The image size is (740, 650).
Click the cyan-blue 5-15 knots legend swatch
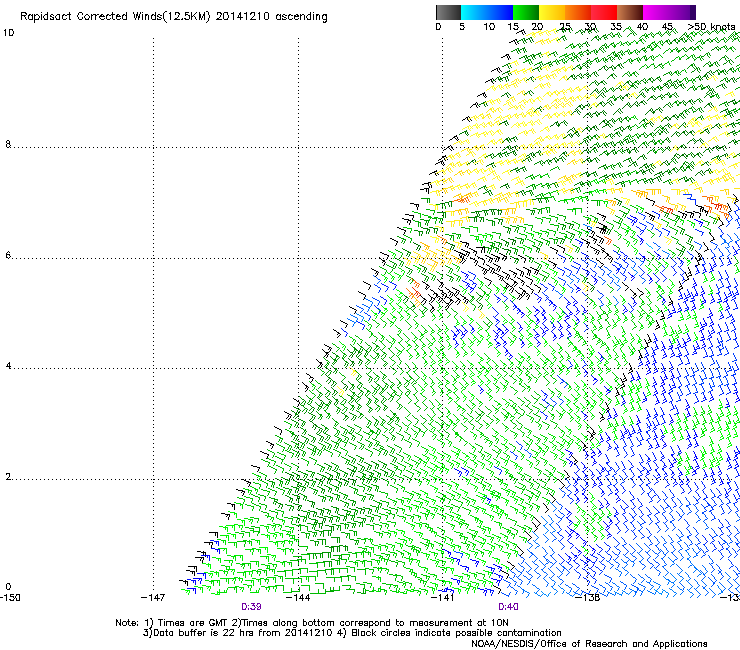pyautogui.click(x=487, y=12)
